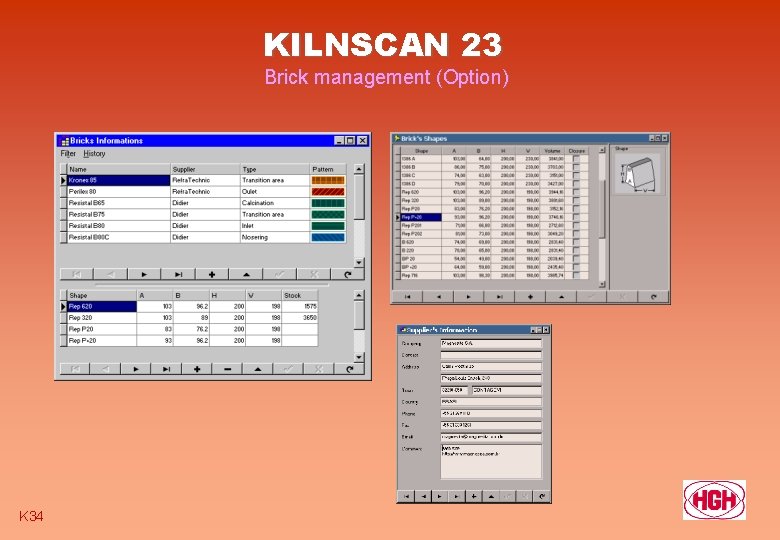Image resolution: width=780 pixels, height=540 pixels.
Task: Delete the shape with the minus button
Action: (227, 369)
